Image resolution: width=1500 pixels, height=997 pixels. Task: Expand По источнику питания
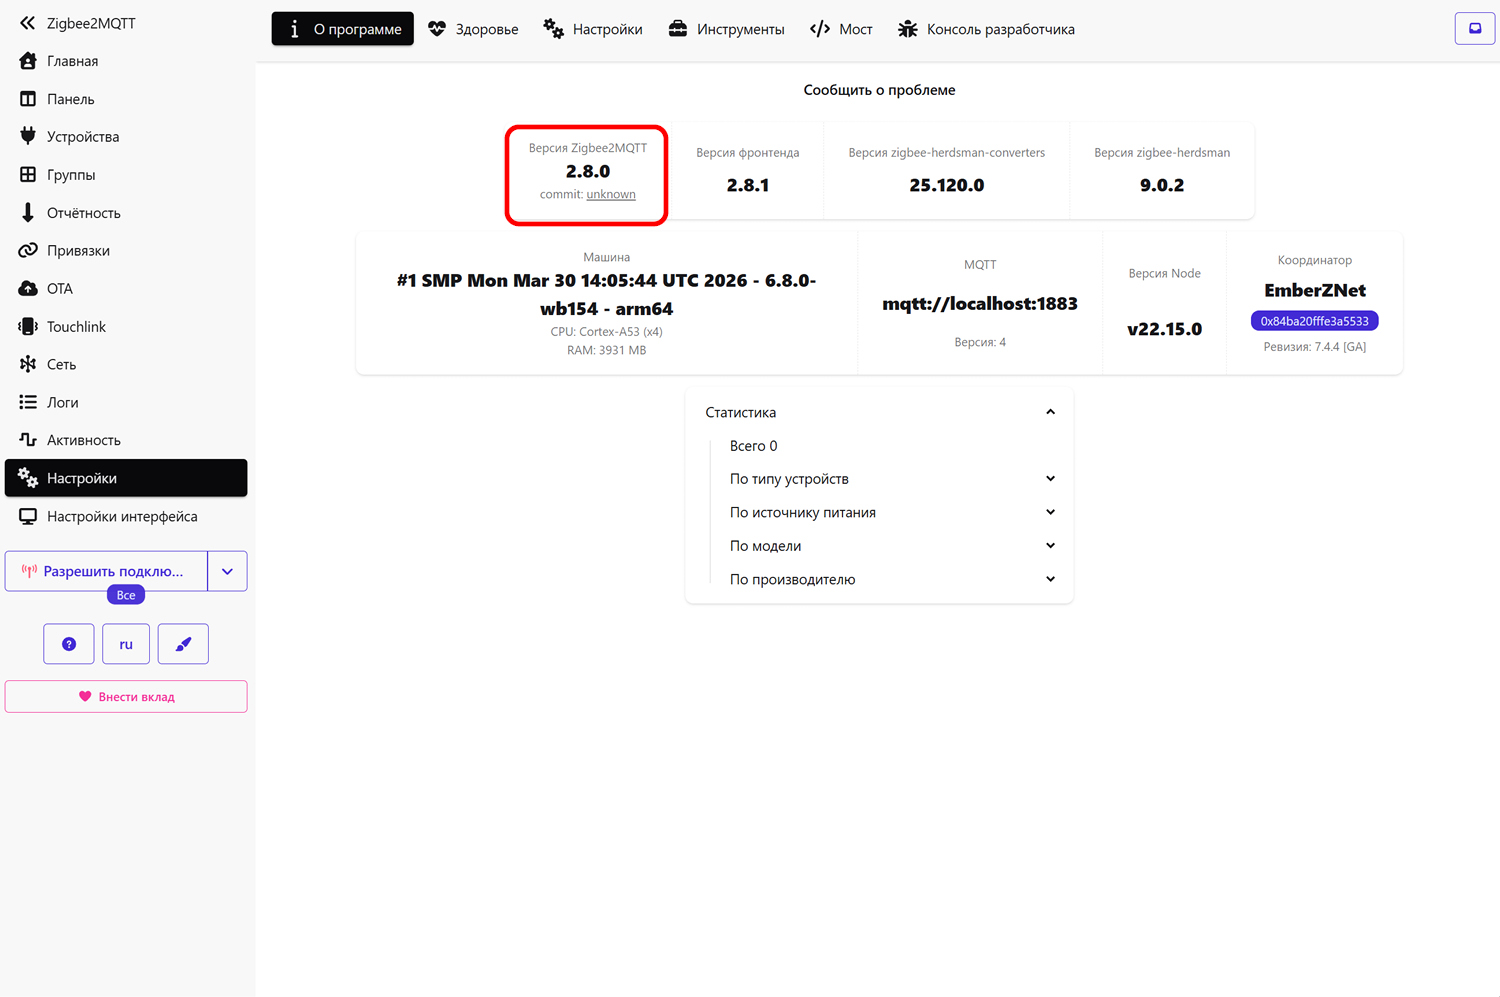893,512
